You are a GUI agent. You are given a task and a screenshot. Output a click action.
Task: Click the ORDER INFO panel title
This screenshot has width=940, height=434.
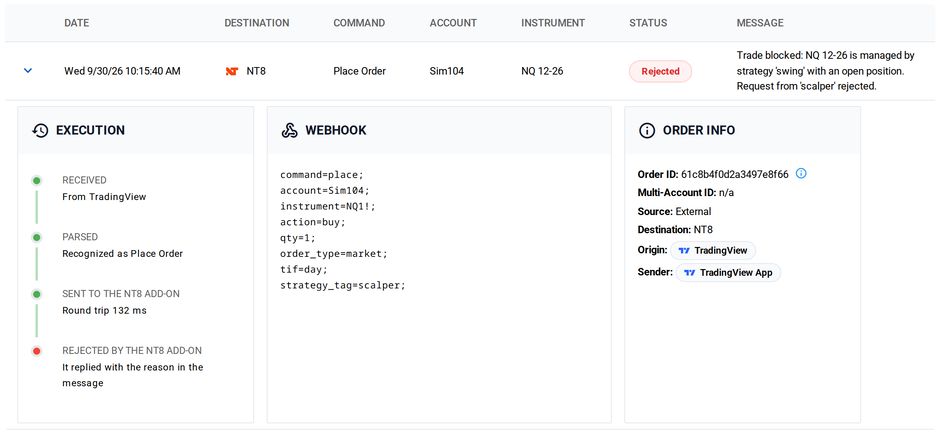(x=699, y=131)
